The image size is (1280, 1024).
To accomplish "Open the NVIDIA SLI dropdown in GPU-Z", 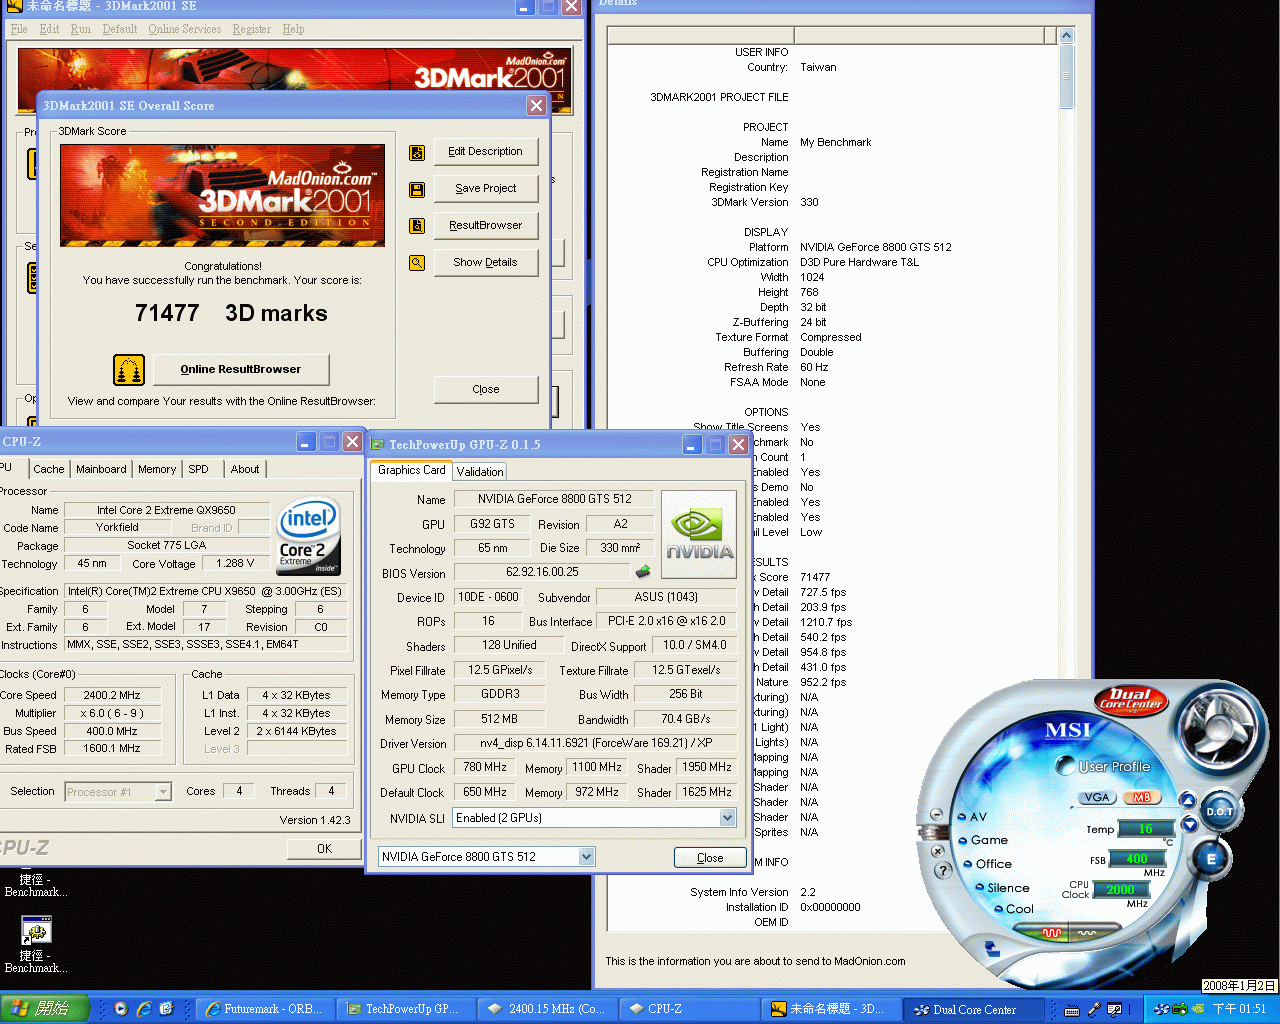I will (x=727, y=818).
